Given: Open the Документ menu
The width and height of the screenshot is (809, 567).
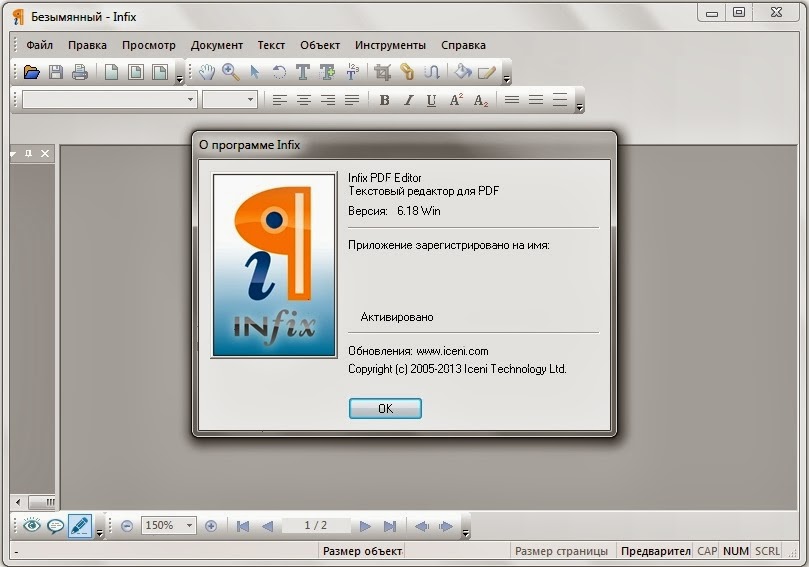Looking at the screenshot, I should [x=217, y=45].
